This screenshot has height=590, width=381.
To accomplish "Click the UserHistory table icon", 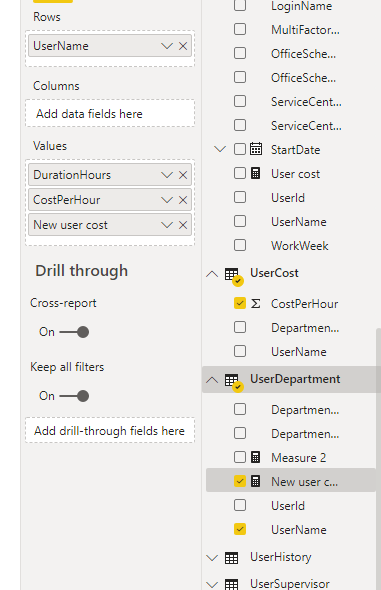I will tap(232, 558).
